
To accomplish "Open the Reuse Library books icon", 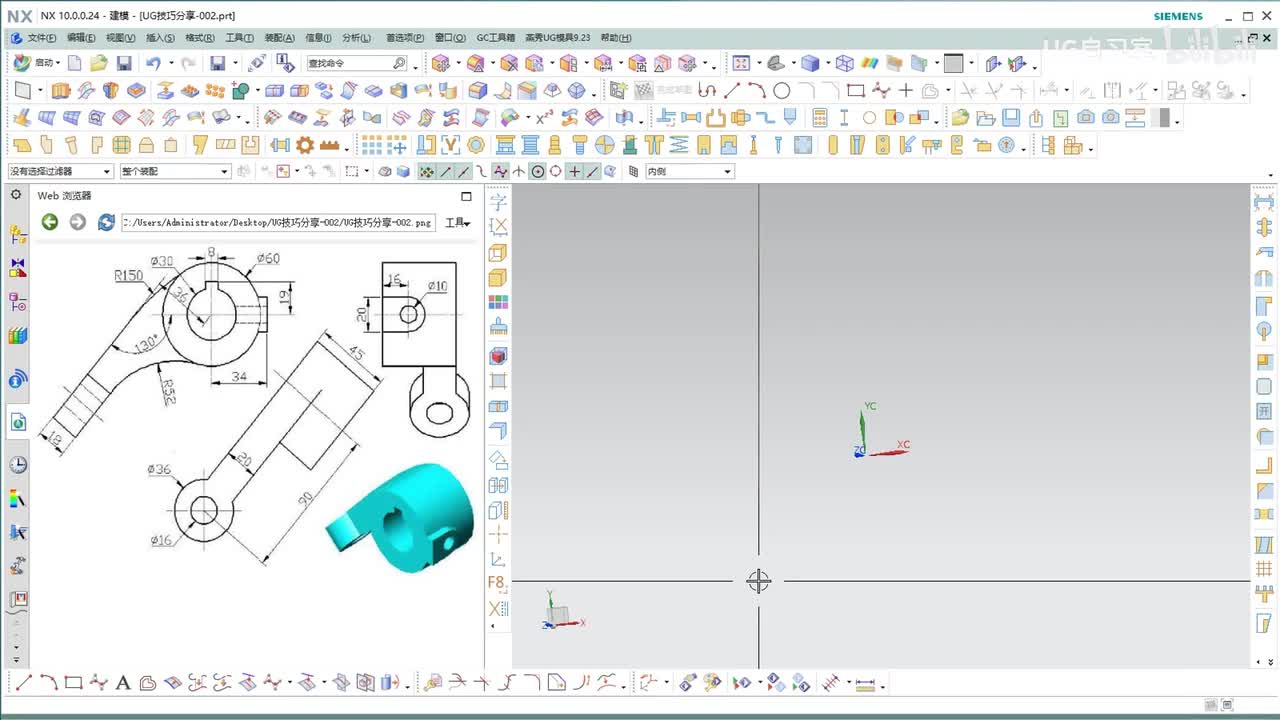I will (x=18, y=336).
